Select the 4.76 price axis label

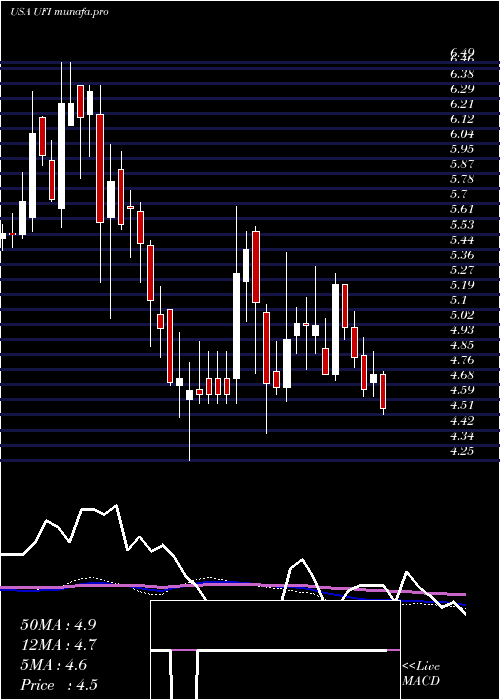point(462,360)
